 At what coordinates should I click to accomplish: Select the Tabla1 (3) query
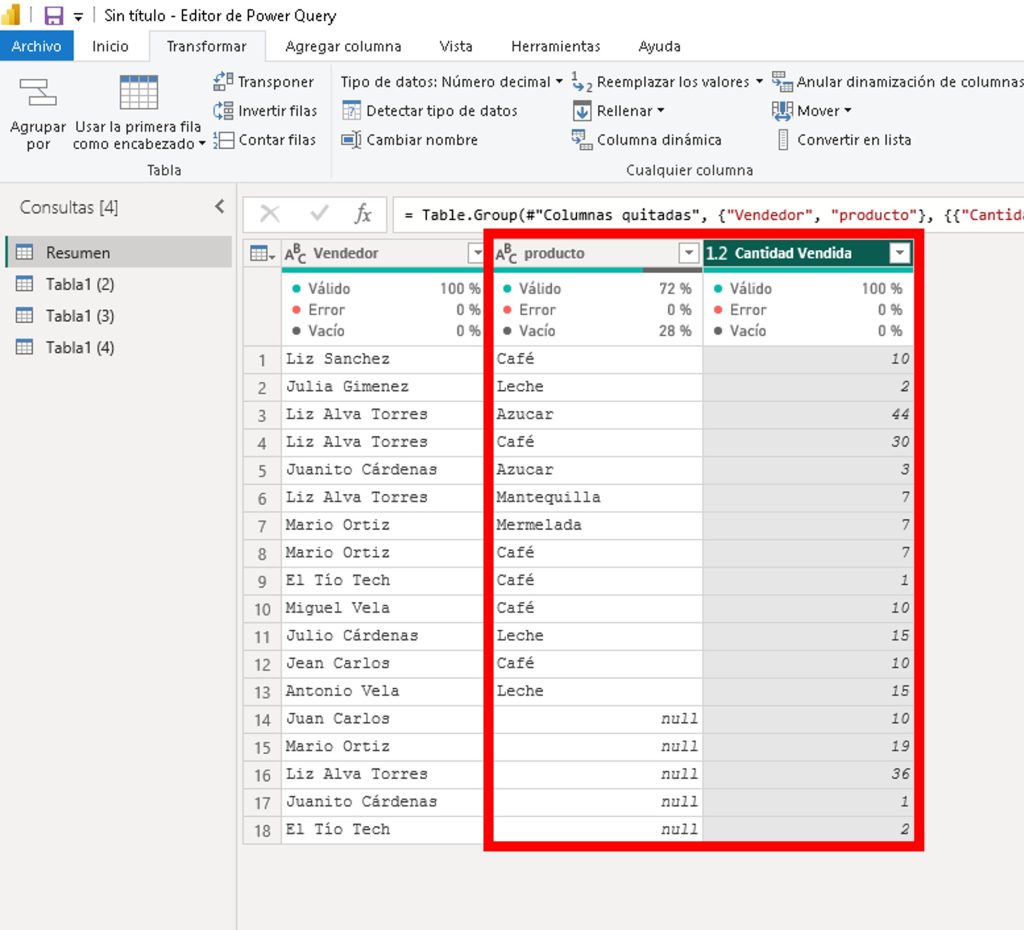(80, 316)
